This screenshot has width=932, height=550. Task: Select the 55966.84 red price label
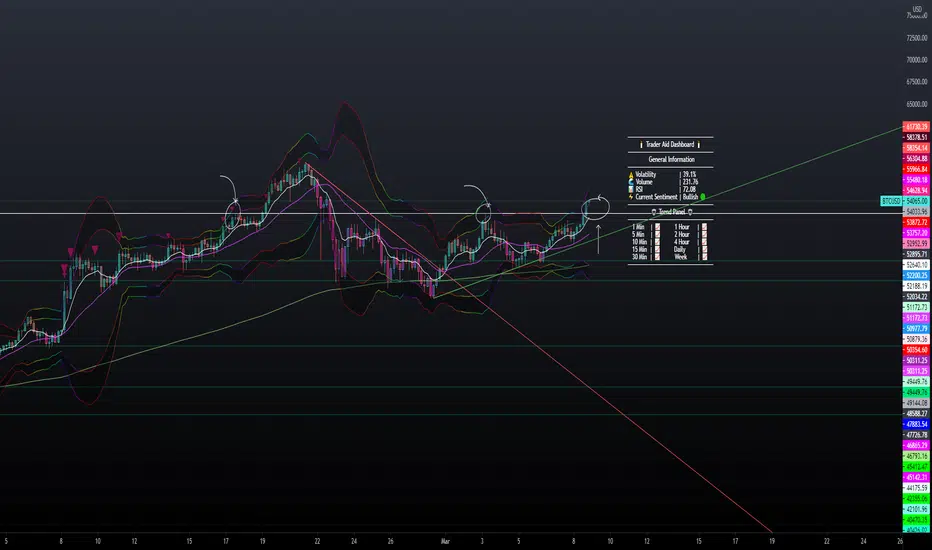(916, 169)
